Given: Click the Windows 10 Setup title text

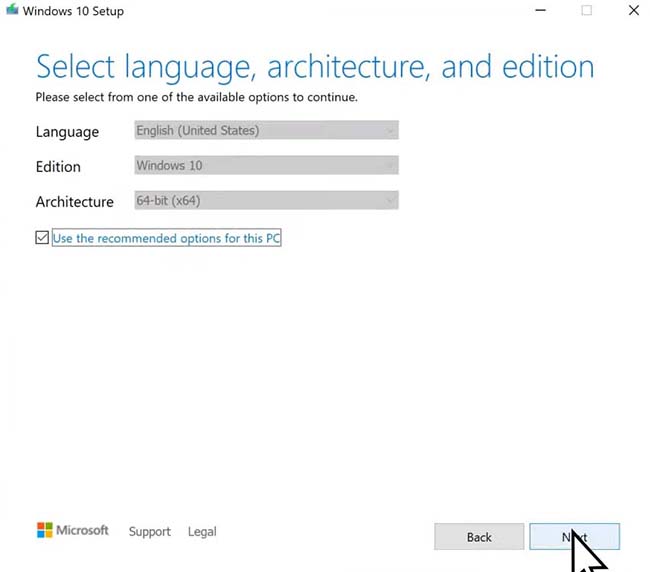Looking at the screenshot, I should (73, 11).
